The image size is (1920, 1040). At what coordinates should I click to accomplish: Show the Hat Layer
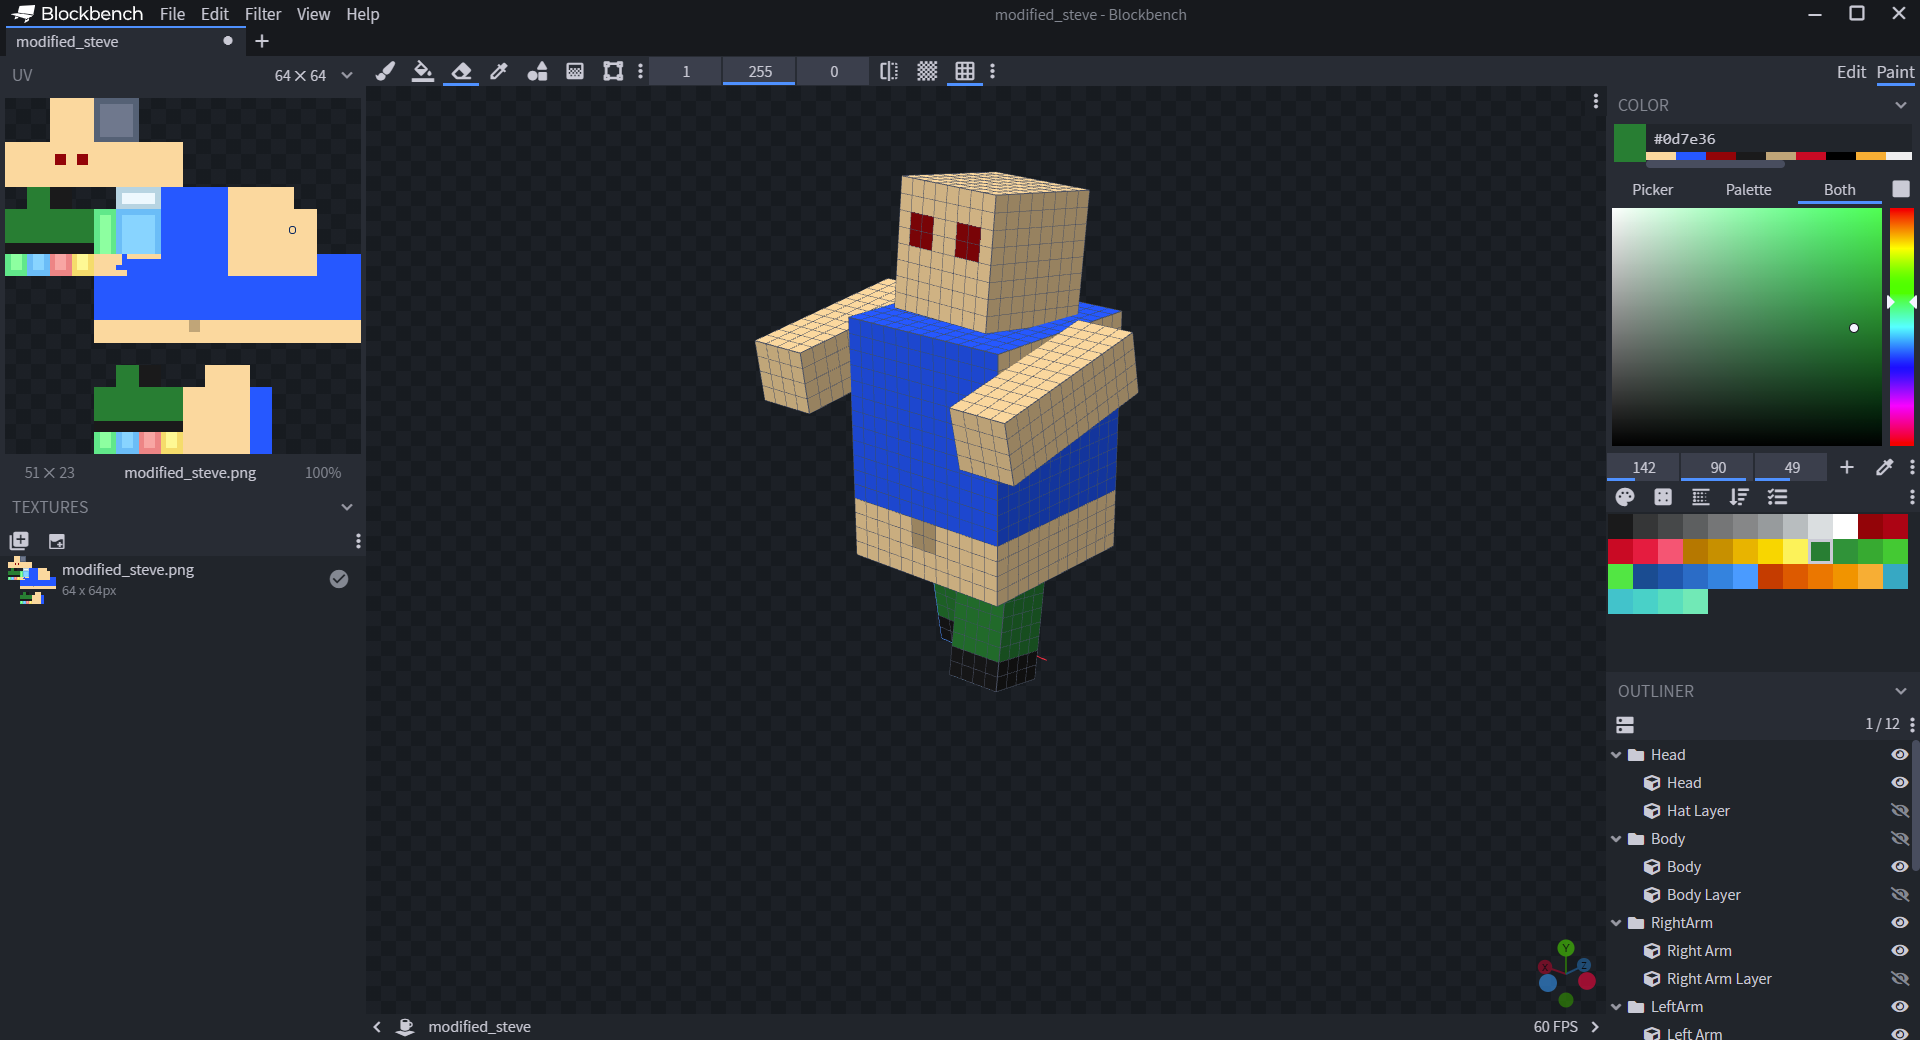(x=1899, y=811)
